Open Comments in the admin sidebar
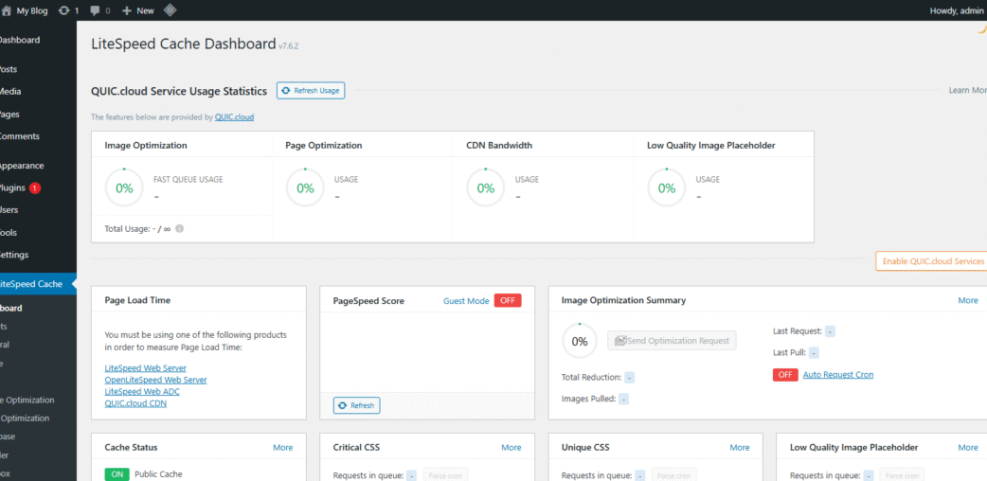This screenshot has height=481, width=987. 20,136
